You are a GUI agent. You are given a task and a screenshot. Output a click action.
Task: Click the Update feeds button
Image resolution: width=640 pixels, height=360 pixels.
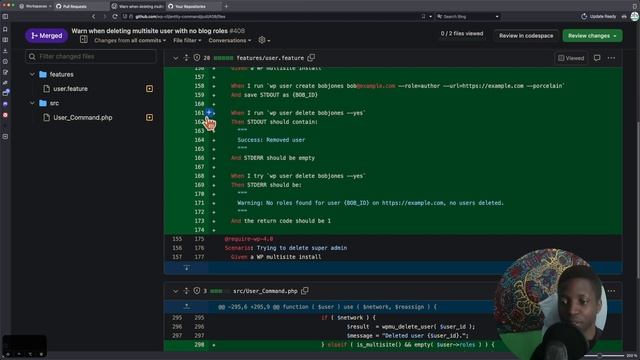(598, 16)
